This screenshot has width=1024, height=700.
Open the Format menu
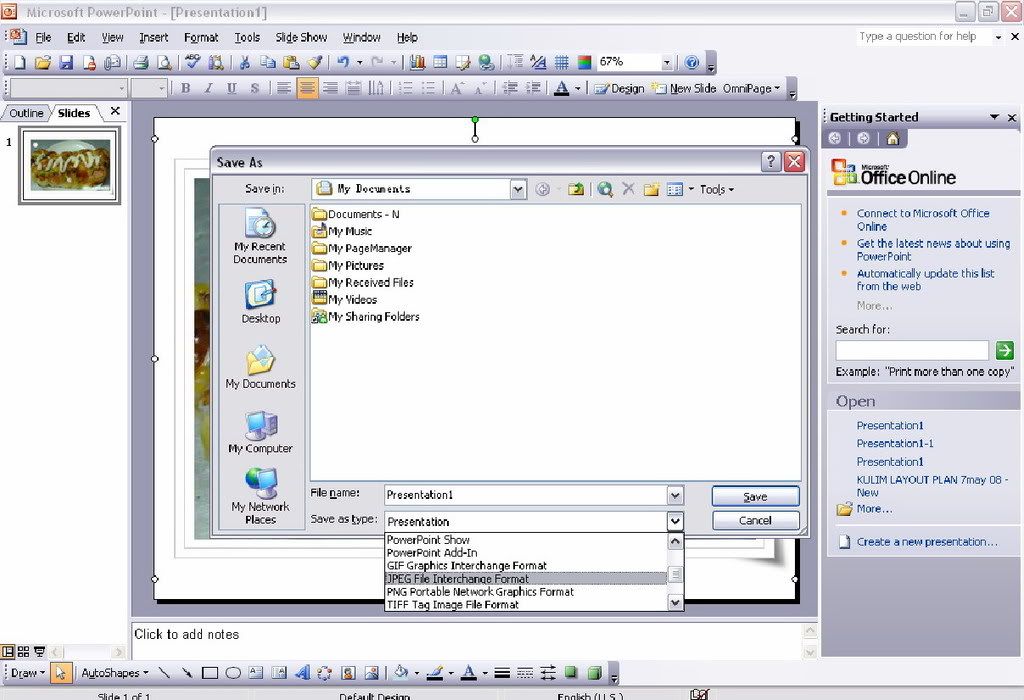coord(200,37)
